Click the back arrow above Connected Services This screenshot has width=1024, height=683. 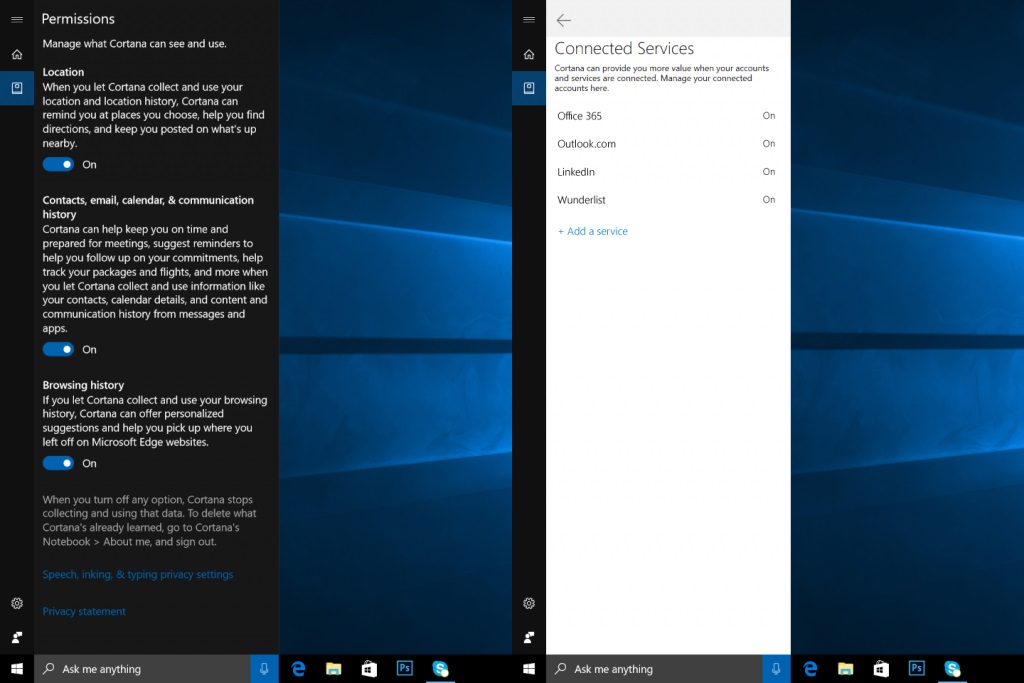(564, 20)
